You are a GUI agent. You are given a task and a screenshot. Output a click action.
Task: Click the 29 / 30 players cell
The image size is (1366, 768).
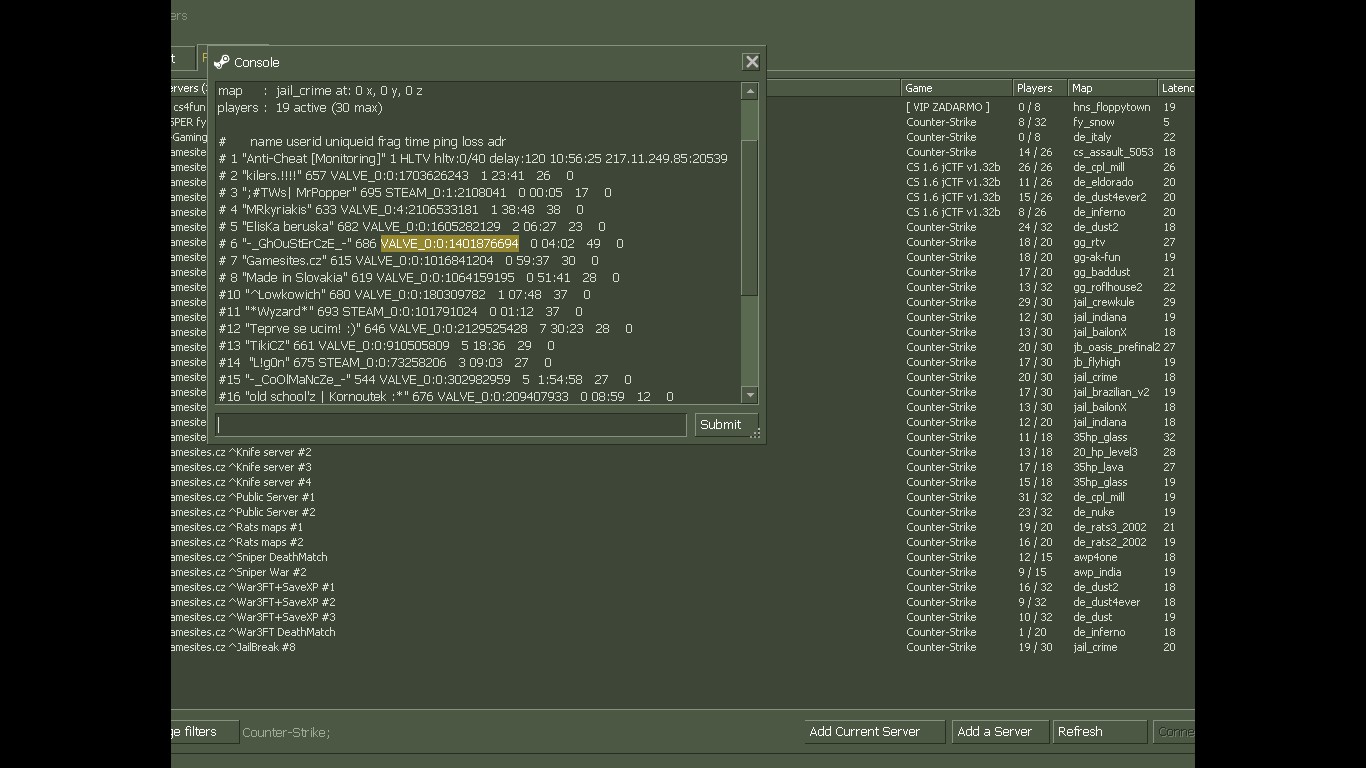tap(1035, 302)
